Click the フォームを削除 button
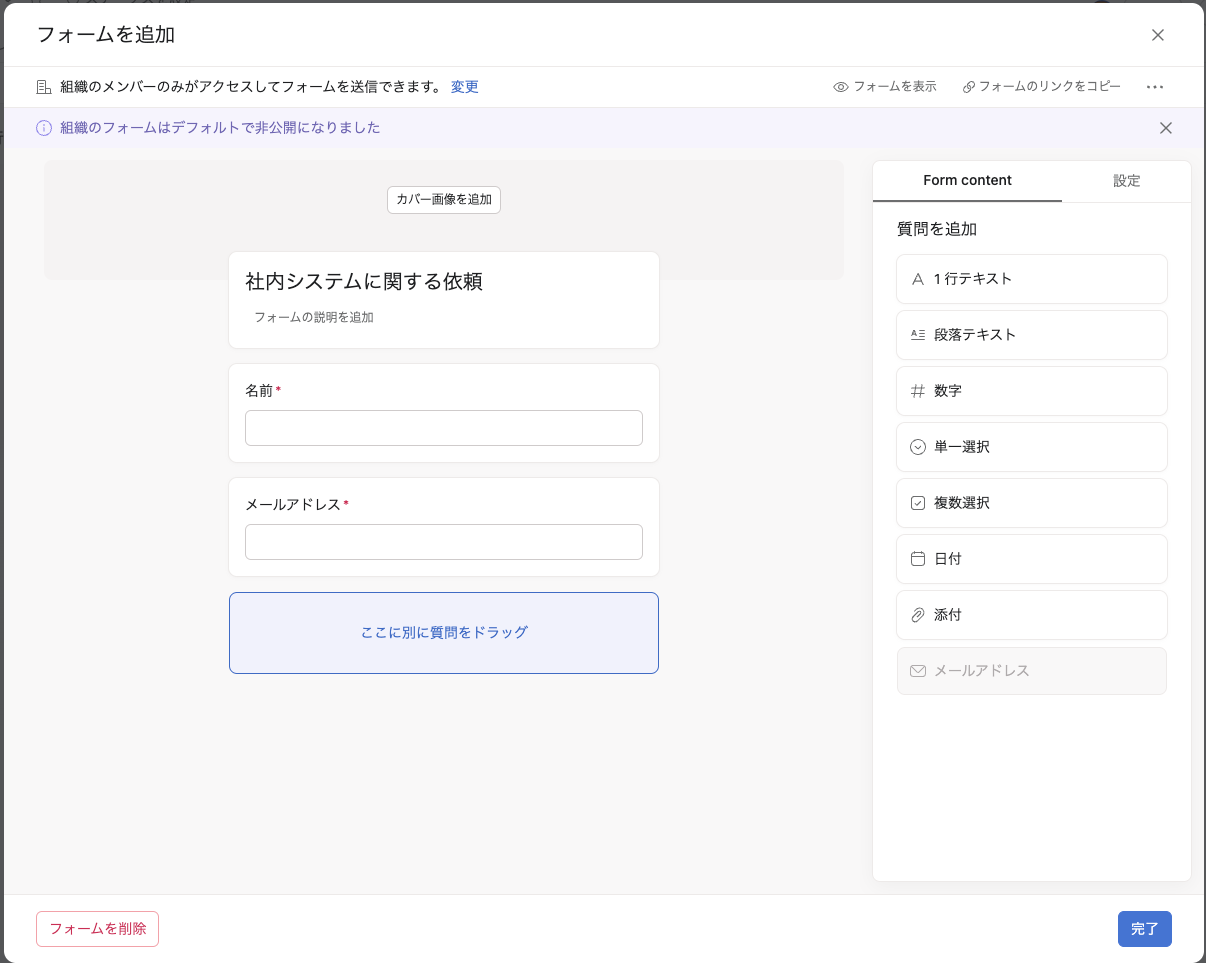The height and width of the screenshot is (963, 1206). [98, 929]
